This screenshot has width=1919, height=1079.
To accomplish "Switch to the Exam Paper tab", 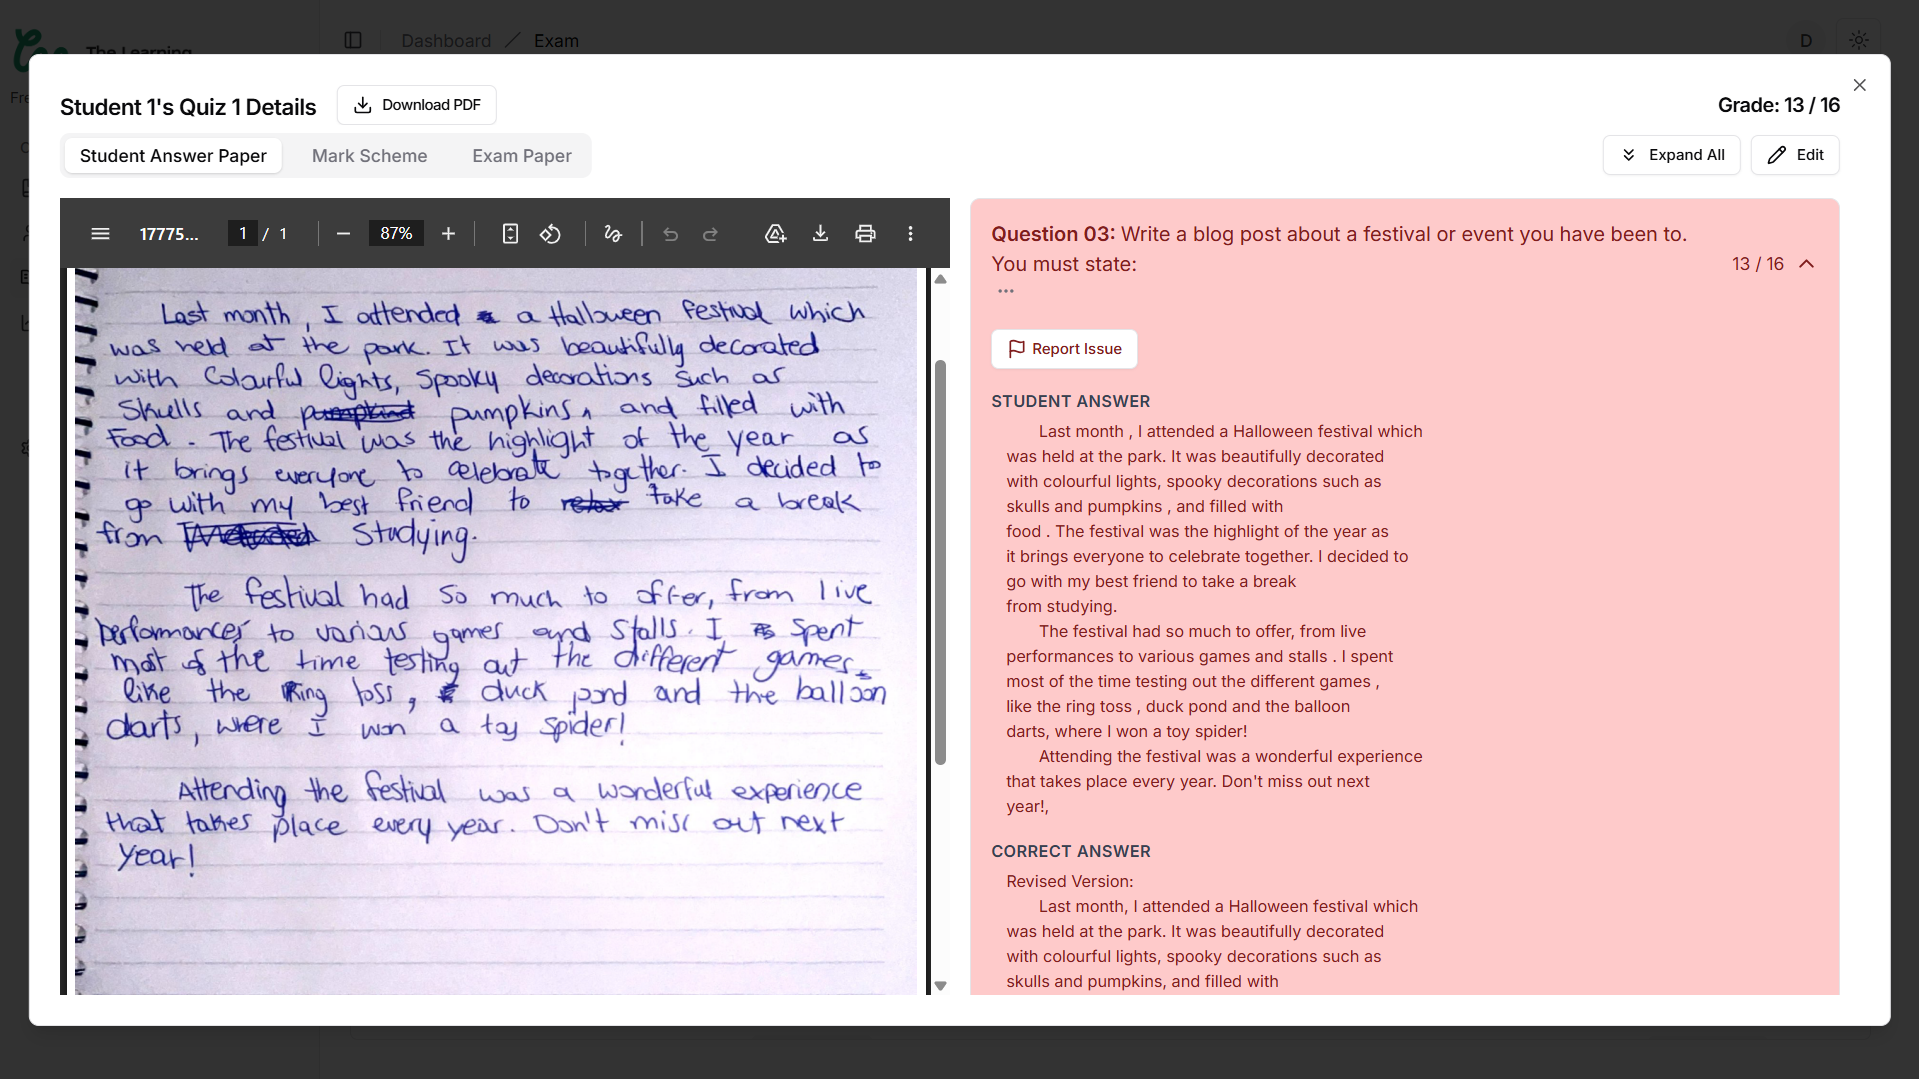I will pyautogui.click(x=521, y=156).
